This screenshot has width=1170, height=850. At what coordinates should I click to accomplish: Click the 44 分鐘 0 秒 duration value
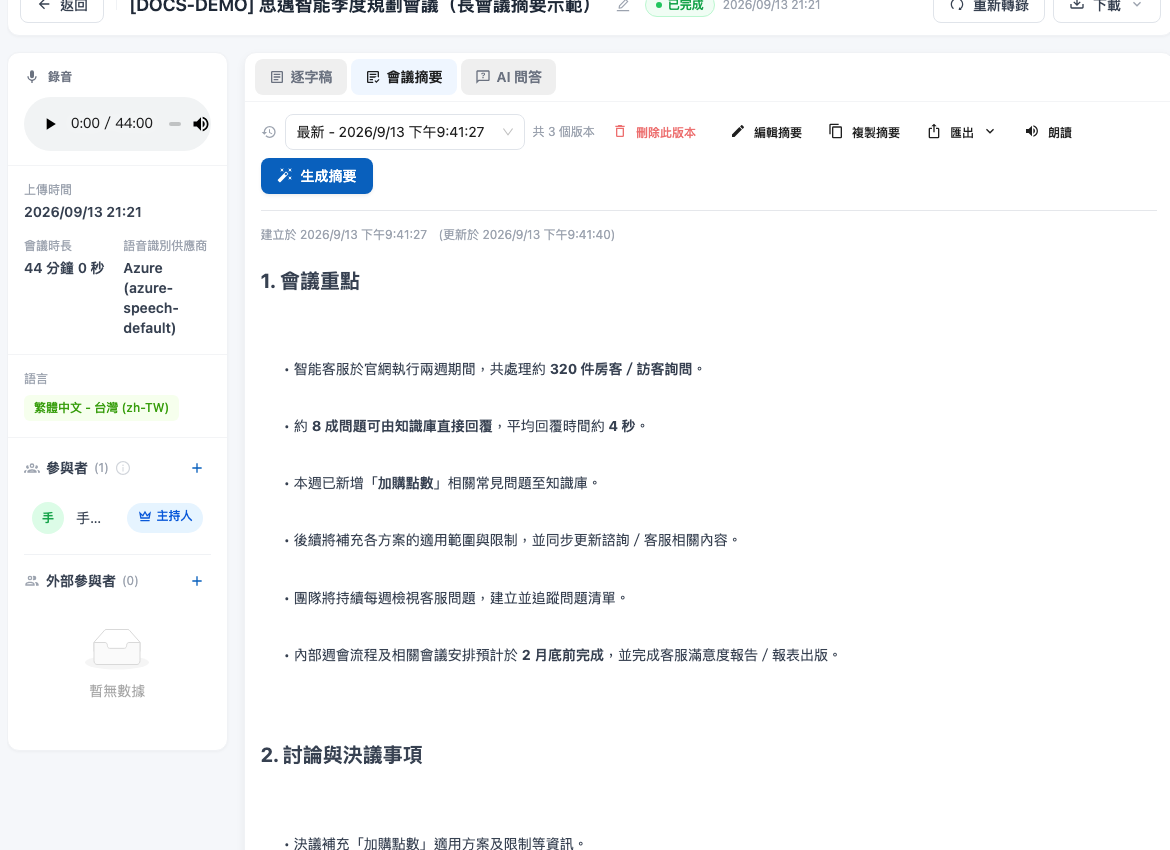pyautogui.click(x=64, y=268)
